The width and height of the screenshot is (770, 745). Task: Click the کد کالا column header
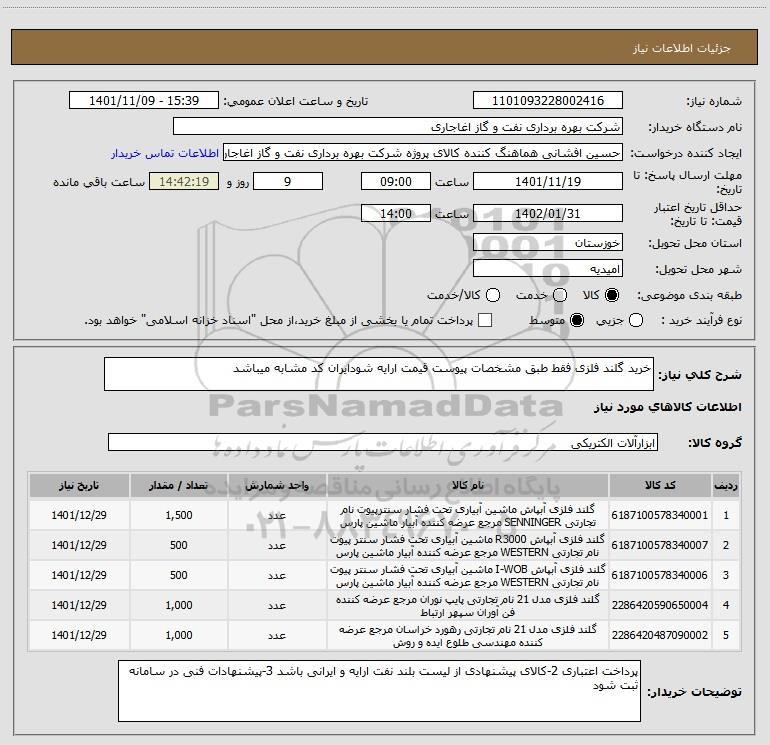pos(660,485)
